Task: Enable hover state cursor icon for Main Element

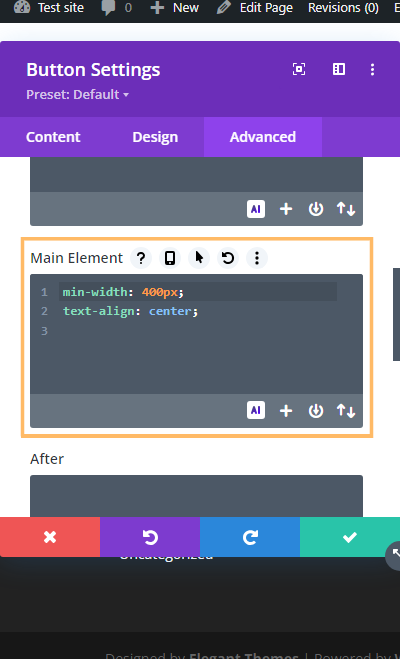Action: tap(199, 258)
